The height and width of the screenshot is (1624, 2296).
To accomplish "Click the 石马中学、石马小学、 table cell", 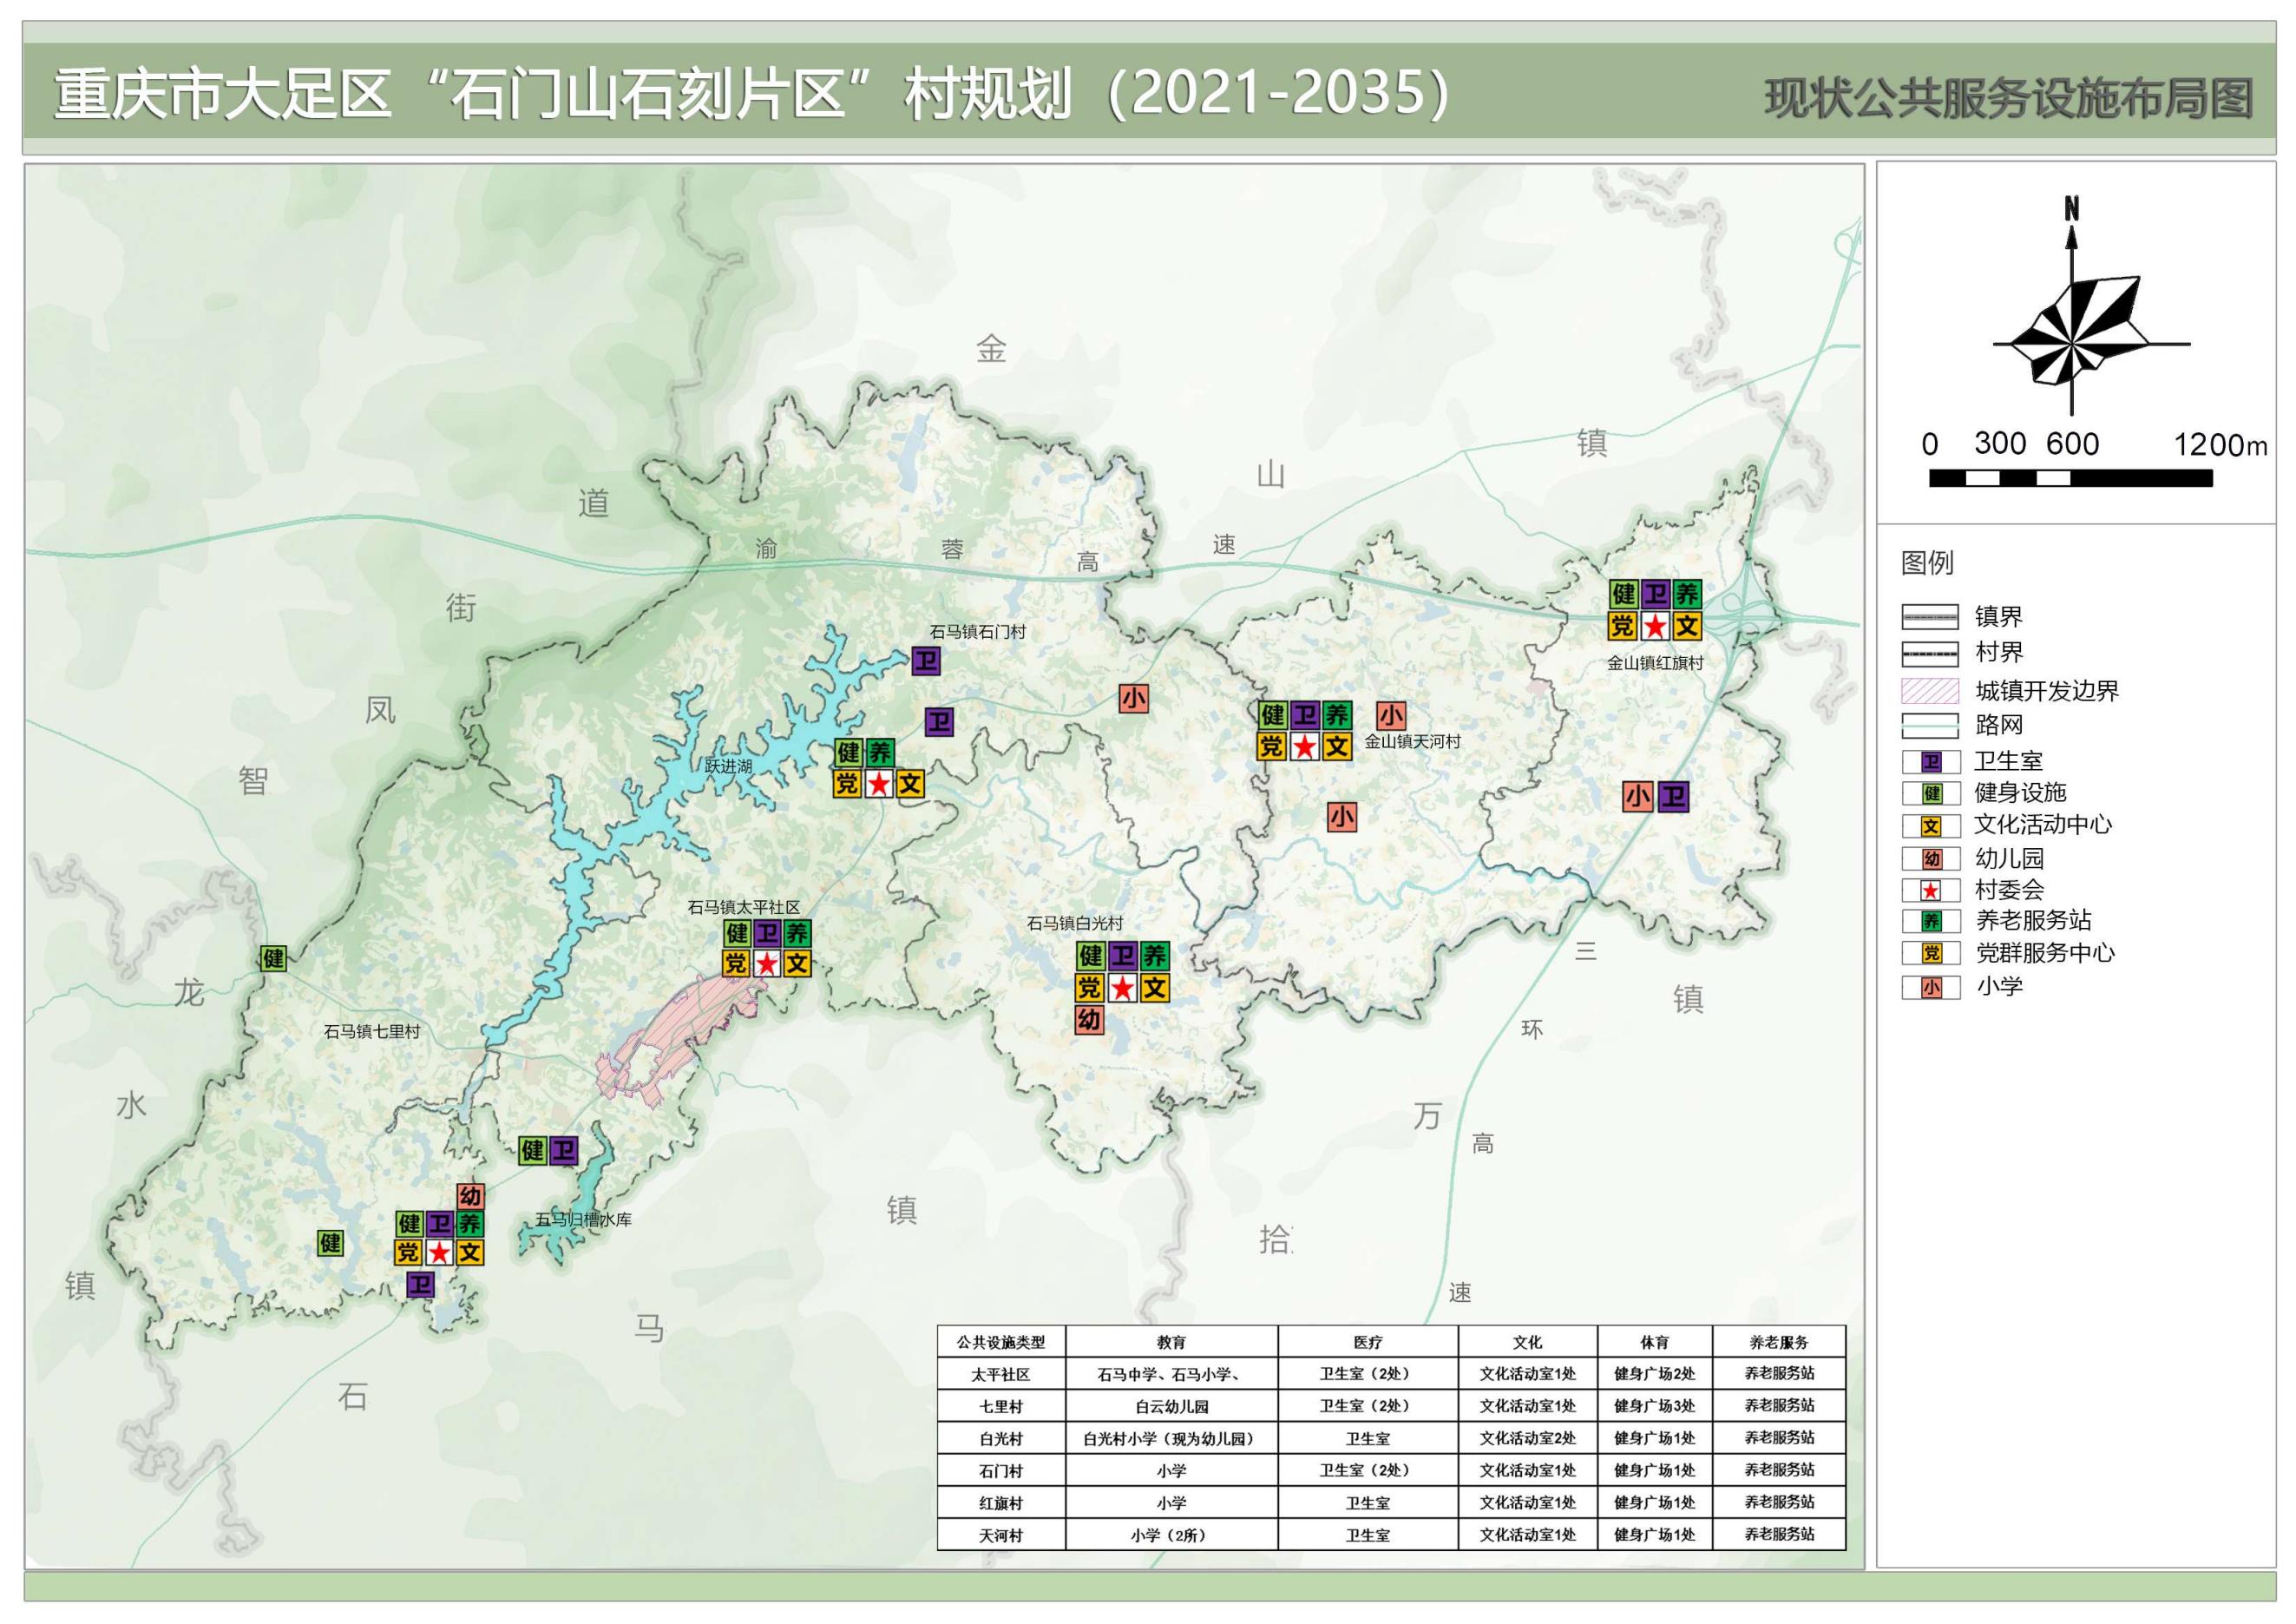I will coord(1171,1374).
